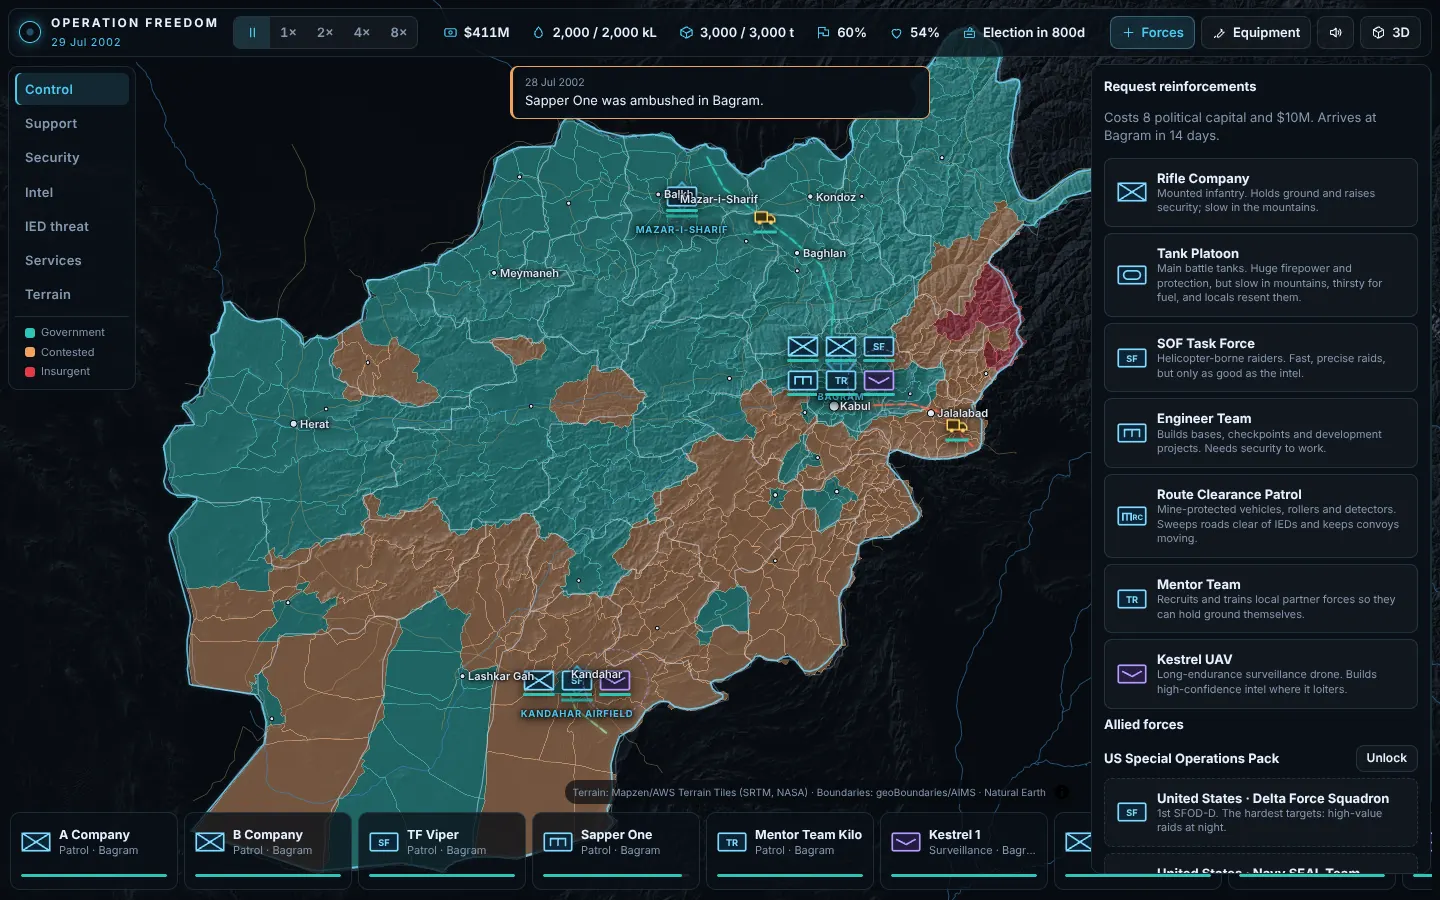Select Kestrel 1 unit card
1440x900 pixels.
pos(964,850)
